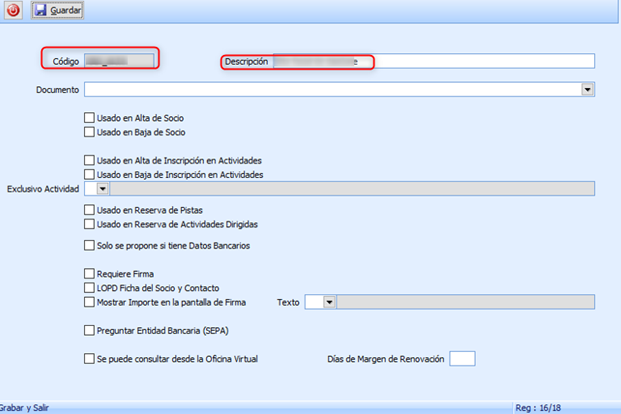Expand the Exclusivo Actividad dropdown
This screenshot has width=621, height=414.
102,189
